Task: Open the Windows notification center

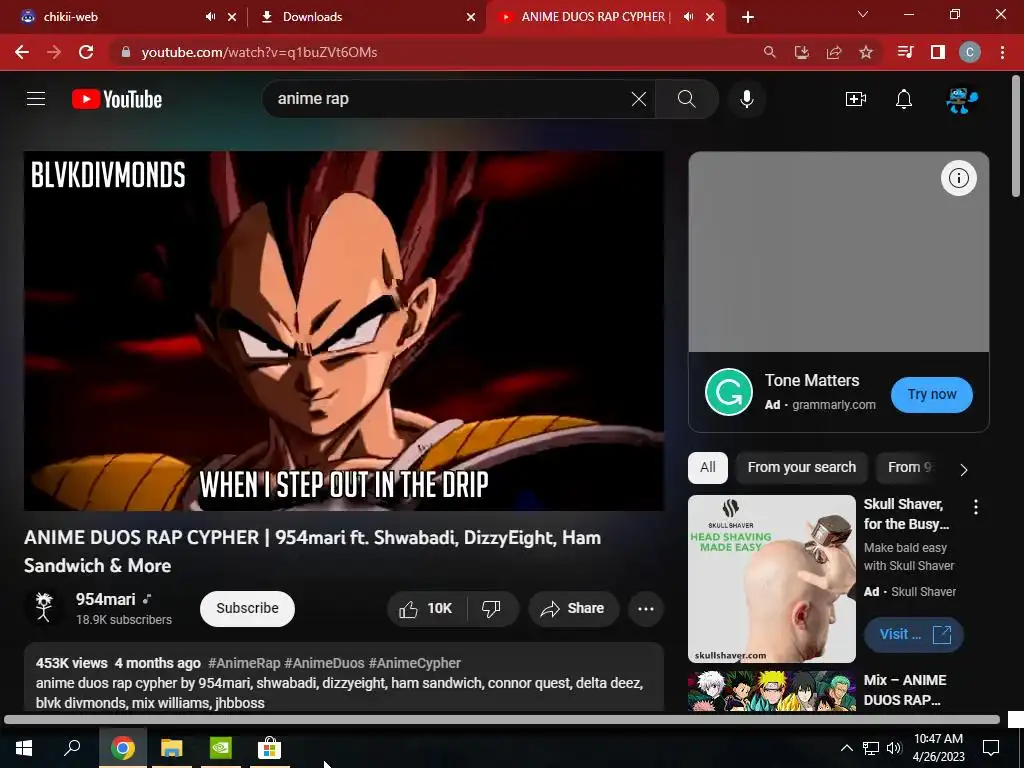Action: click(991, 748)
